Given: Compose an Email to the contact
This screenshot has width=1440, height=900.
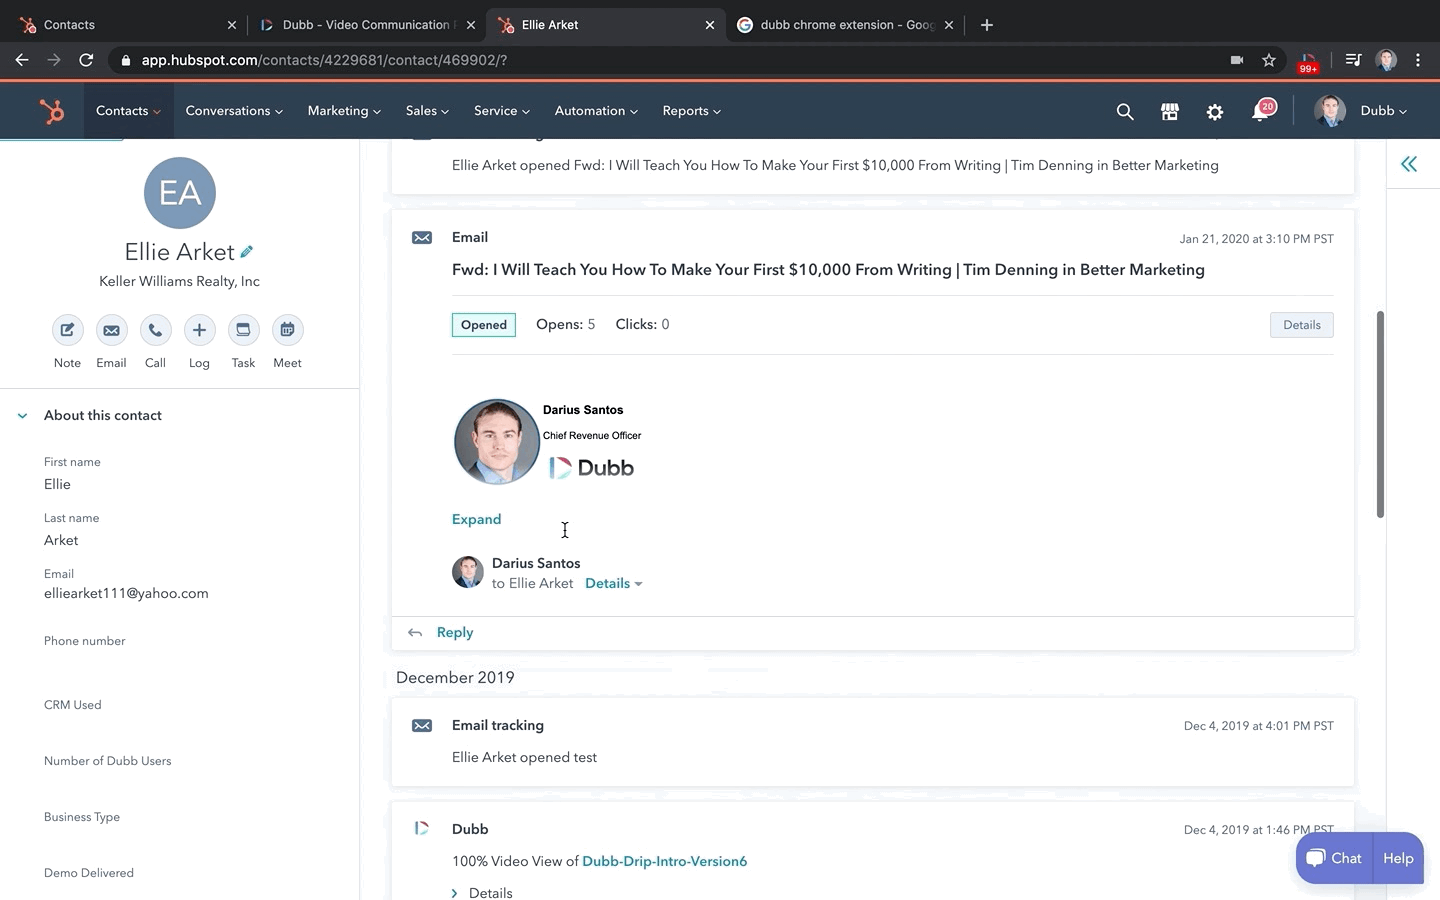Looking at the screenshot, I should pos(111,330).
